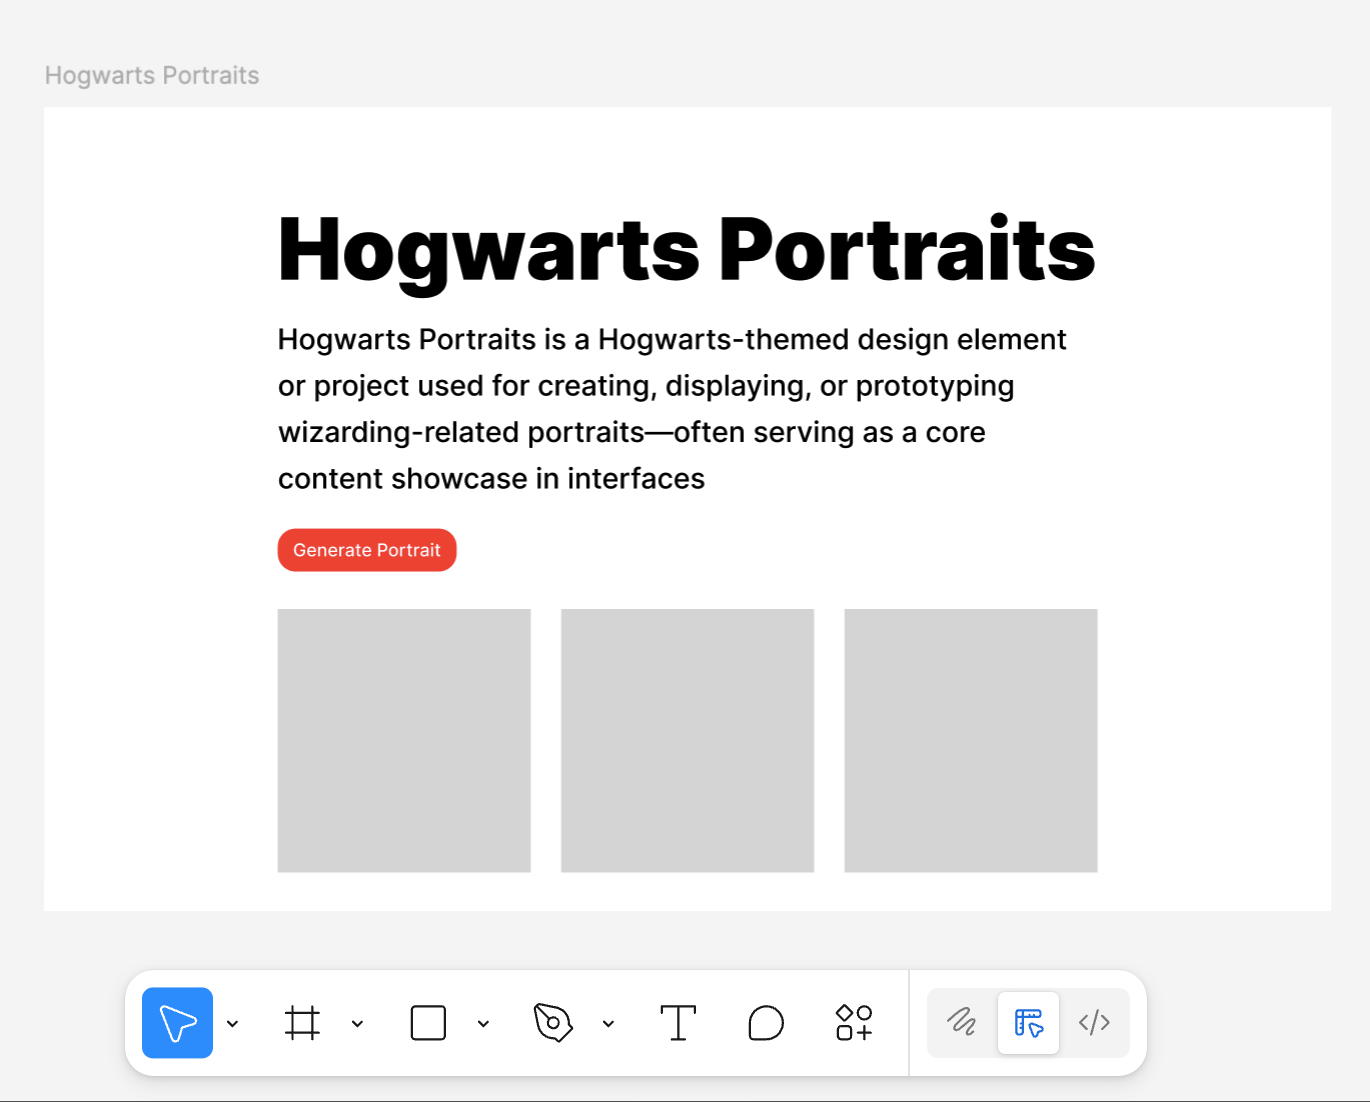1370x1102 pixels.
Task: Select the Move tool arrow
Action: (177, 1023)
